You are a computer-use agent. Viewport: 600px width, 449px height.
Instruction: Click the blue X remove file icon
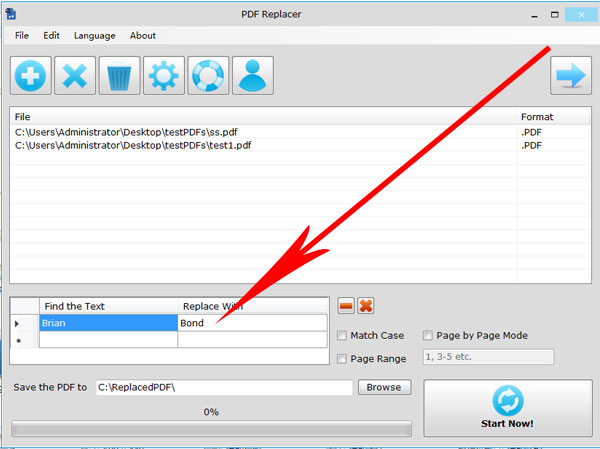[75, 75]
